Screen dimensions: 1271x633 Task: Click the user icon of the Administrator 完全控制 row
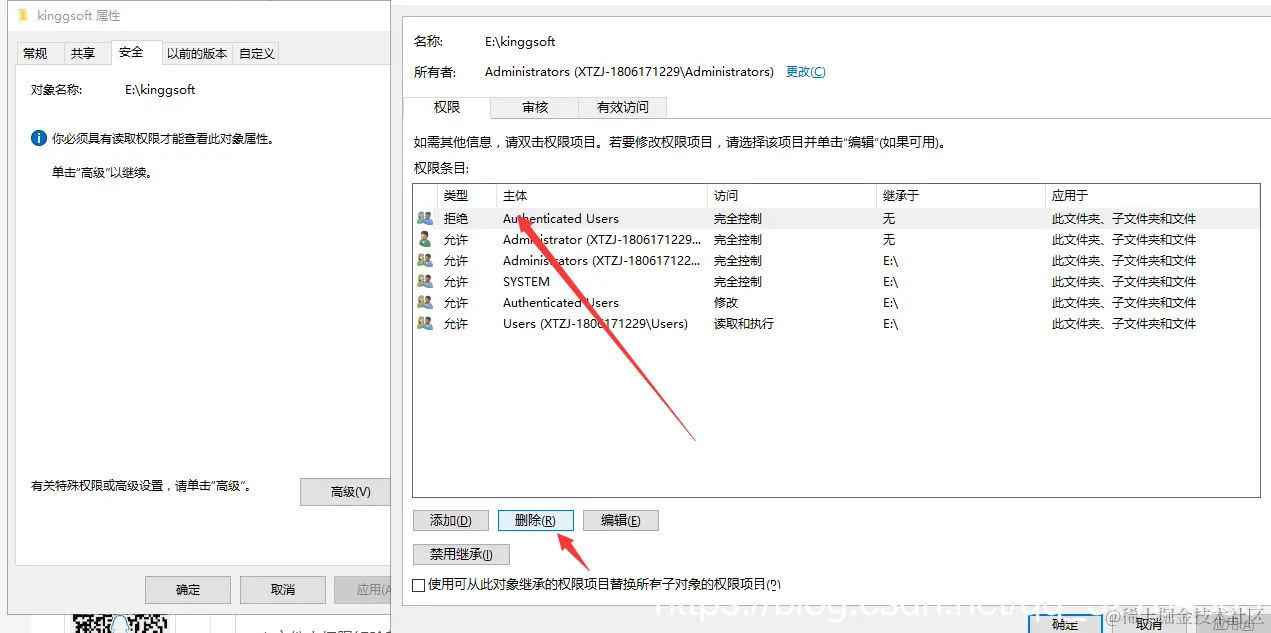(x=425, y=239)
